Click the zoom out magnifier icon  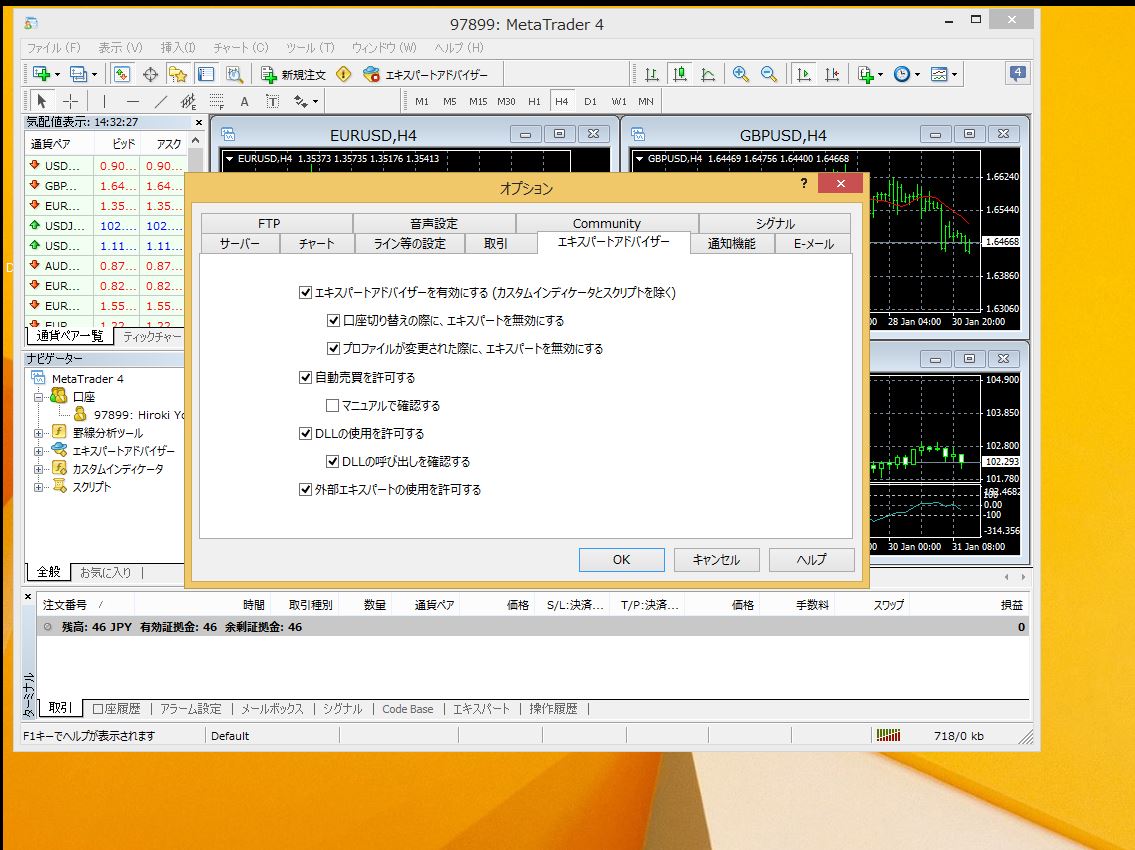[769, 74]
